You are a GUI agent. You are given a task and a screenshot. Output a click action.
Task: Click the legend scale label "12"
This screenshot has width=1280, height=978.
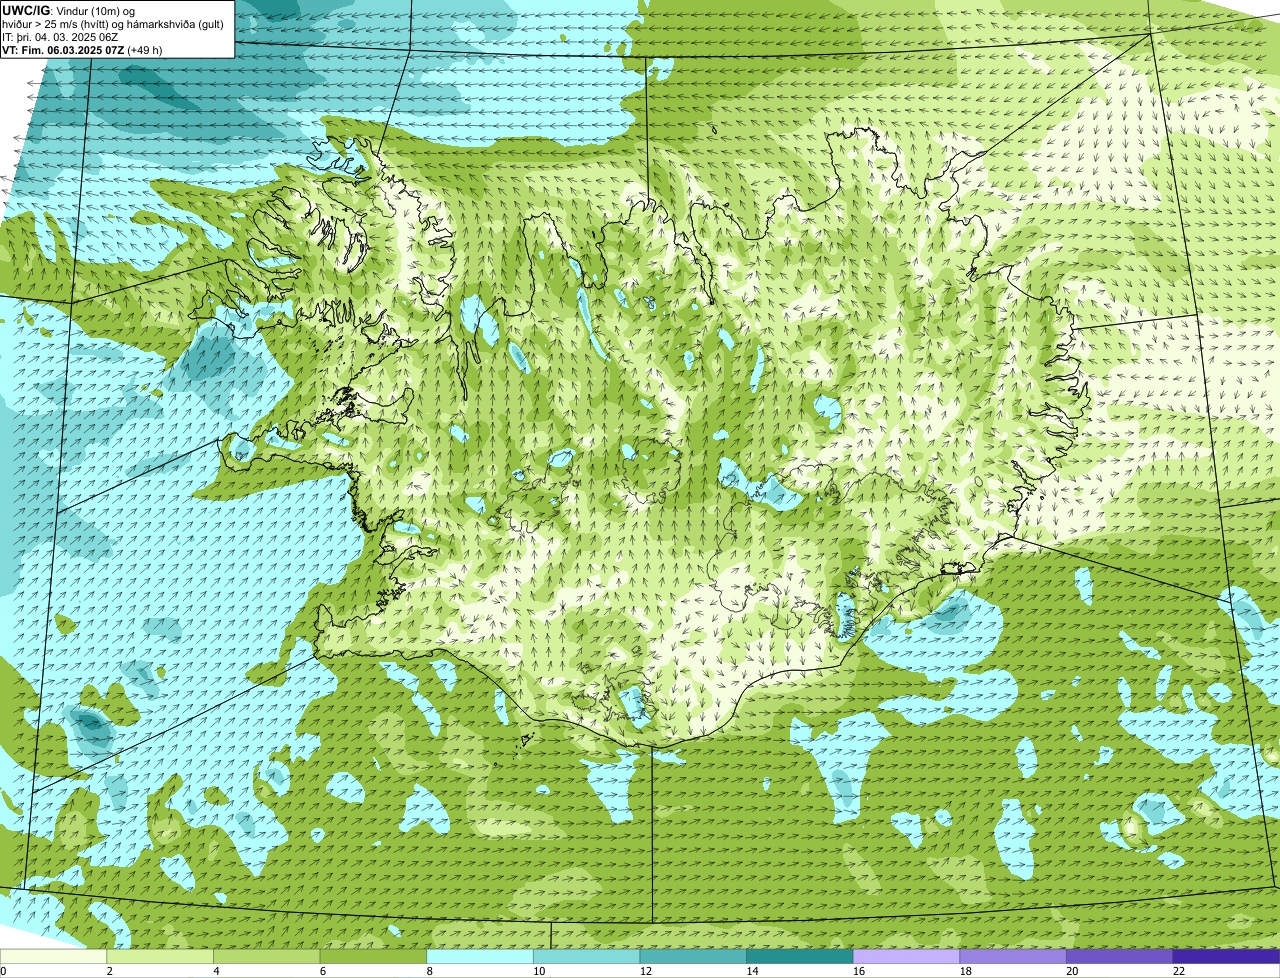coord(646,971)
